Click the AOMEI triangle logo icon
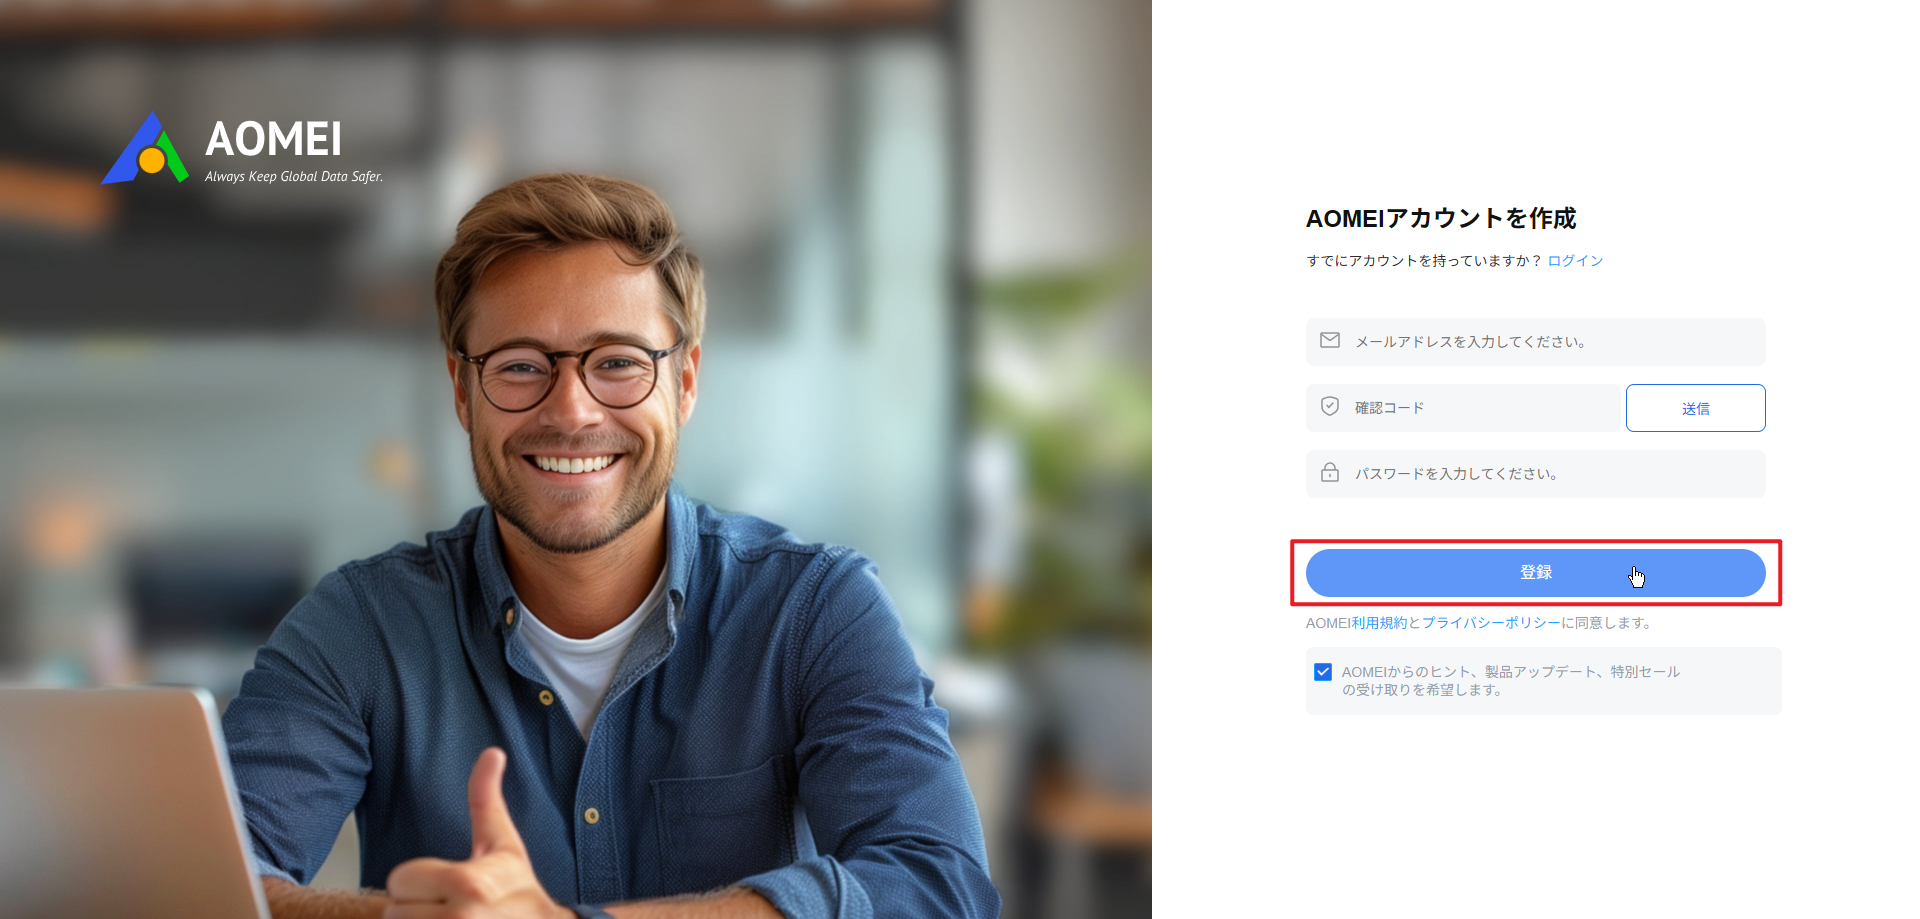This screenshot has height=919, width=1920. point(146,149)
